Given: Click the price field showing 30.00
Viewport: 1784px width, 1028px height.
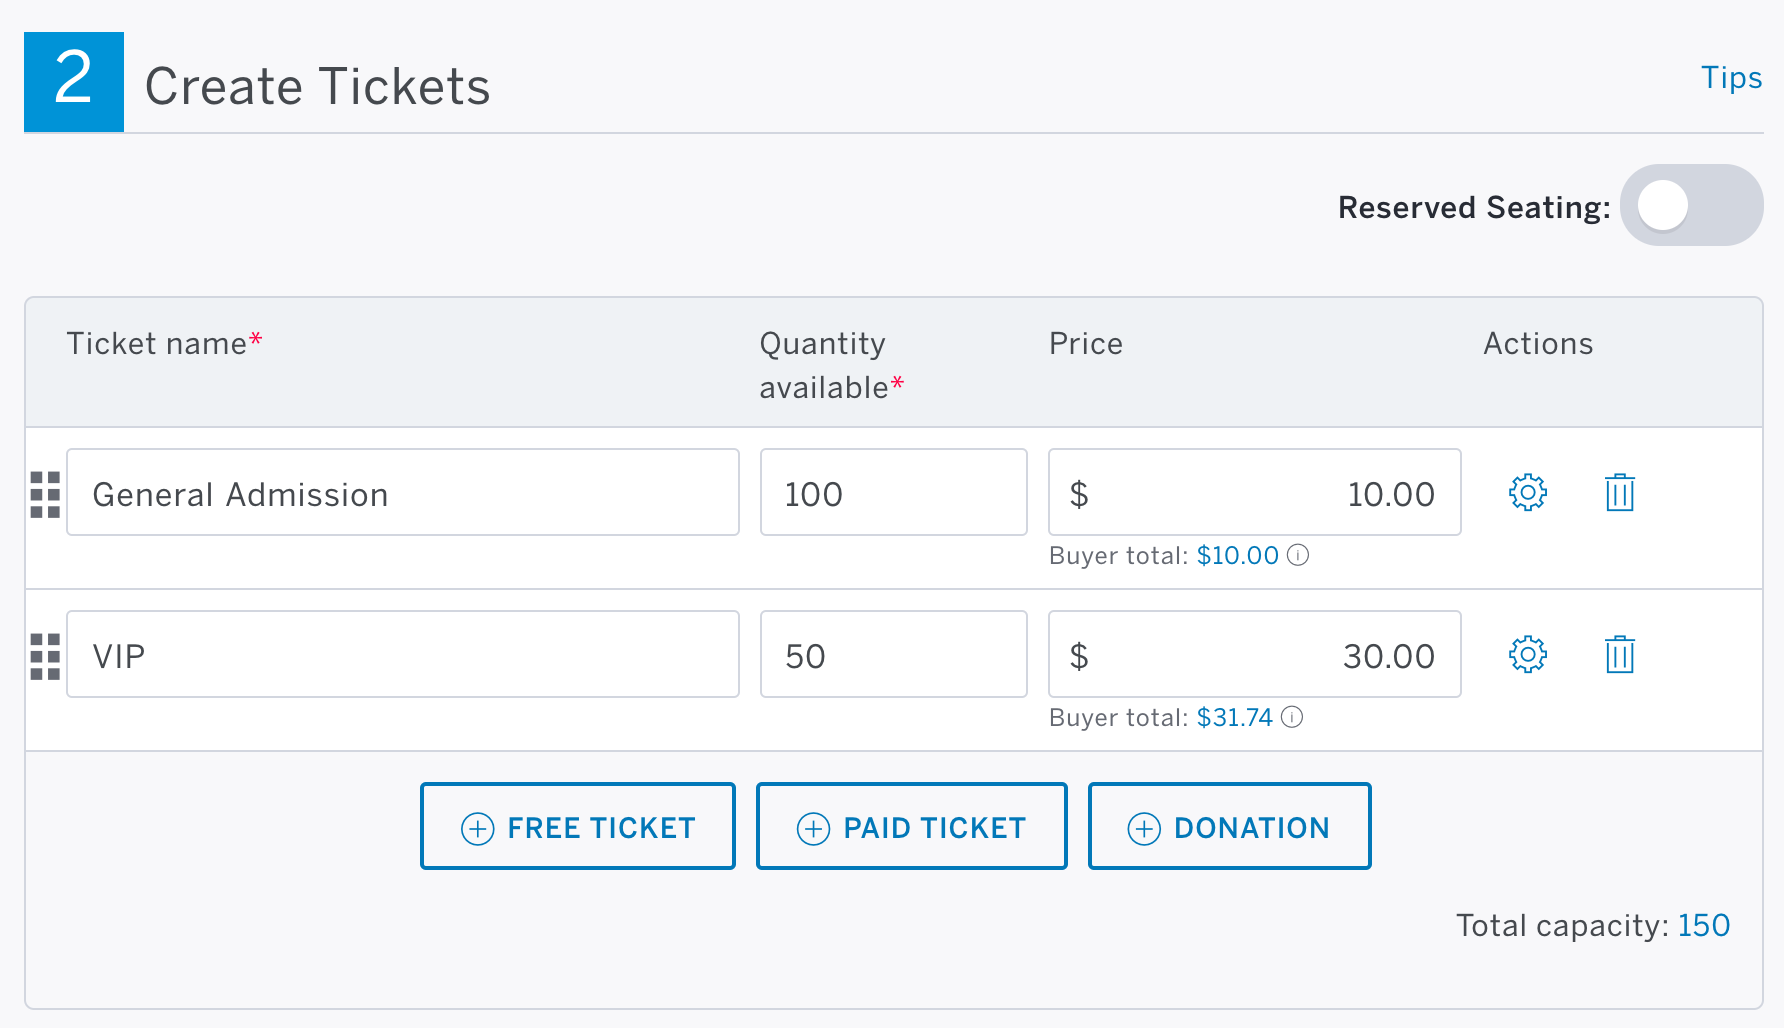Looking at the screenshot, I should pyautogui.click(x=1255, y=654).
